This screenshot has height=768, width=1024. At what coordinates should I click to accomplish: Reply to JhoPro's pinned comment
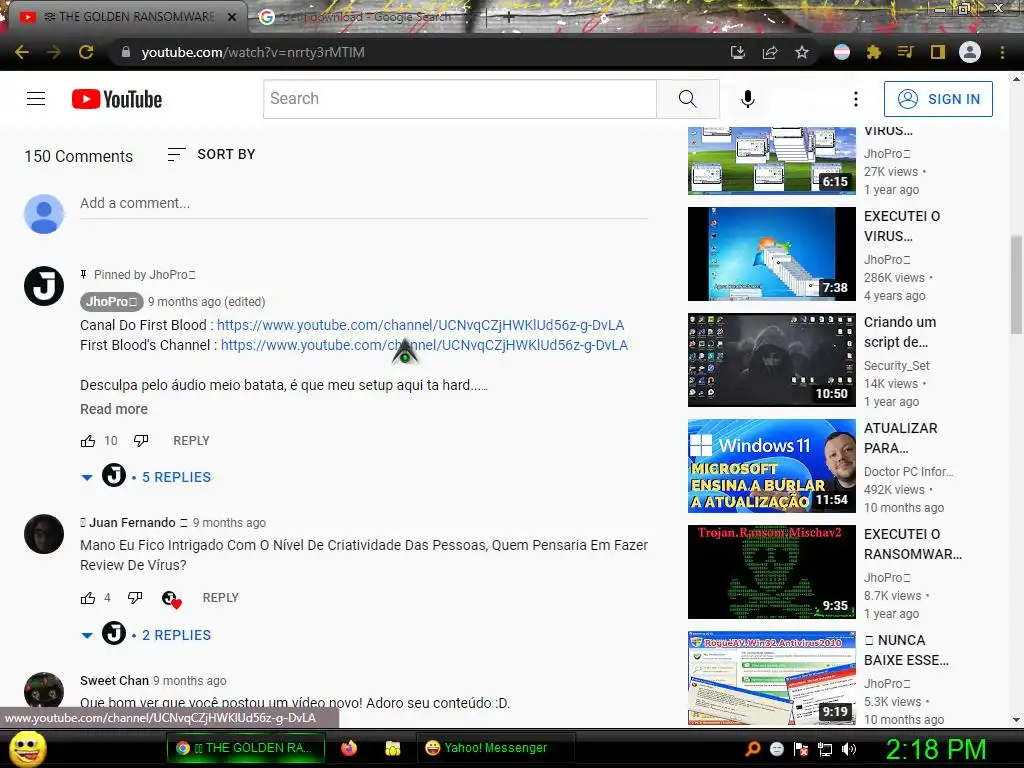click(191, 441)
